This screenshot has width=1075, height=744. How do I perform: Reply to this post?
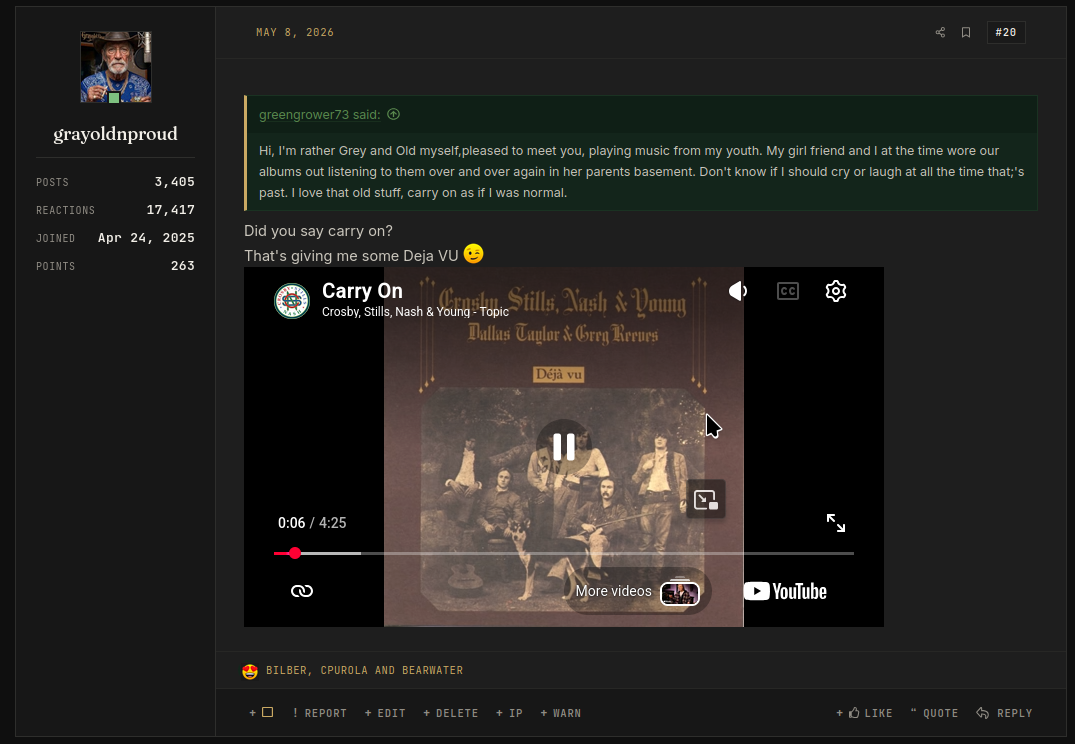(x=1004, y=713)
